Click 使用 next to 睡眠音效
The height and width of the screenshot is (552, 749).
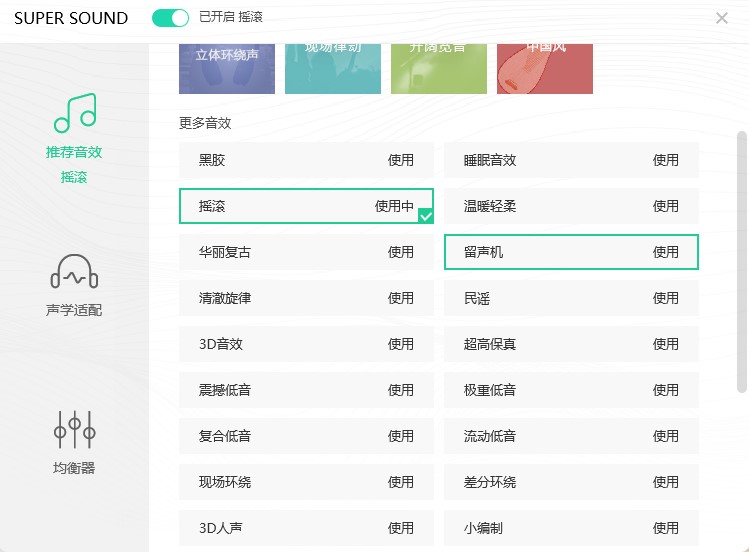coord(666,160)
